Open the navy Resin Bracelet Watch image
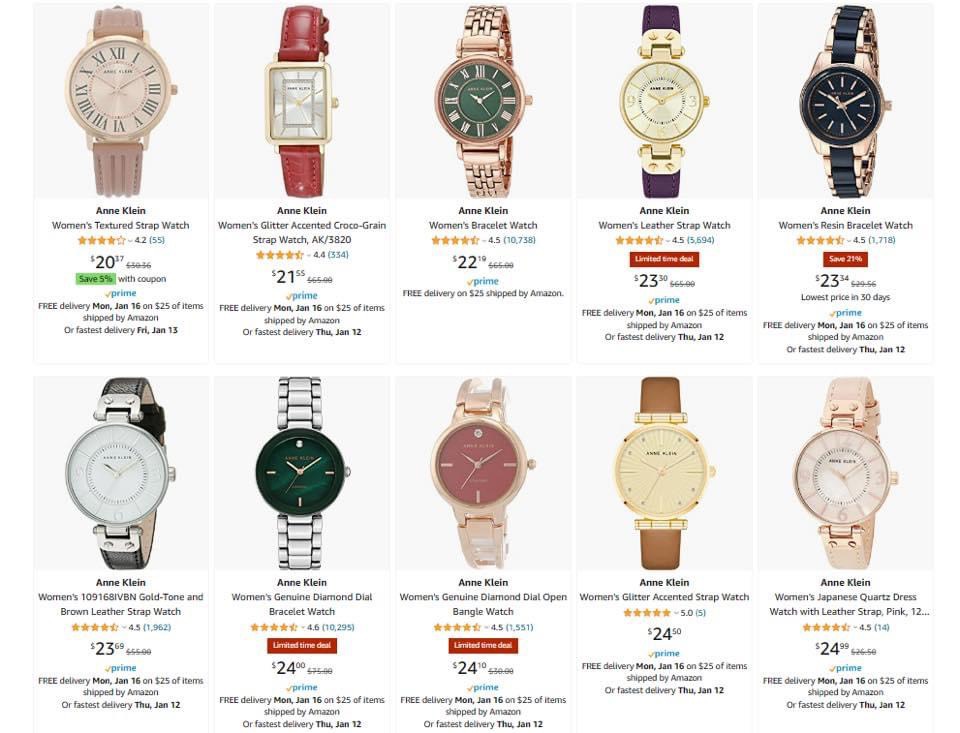Screen dimensions: 960x733 pyautogui.click(x=846, y=101)
